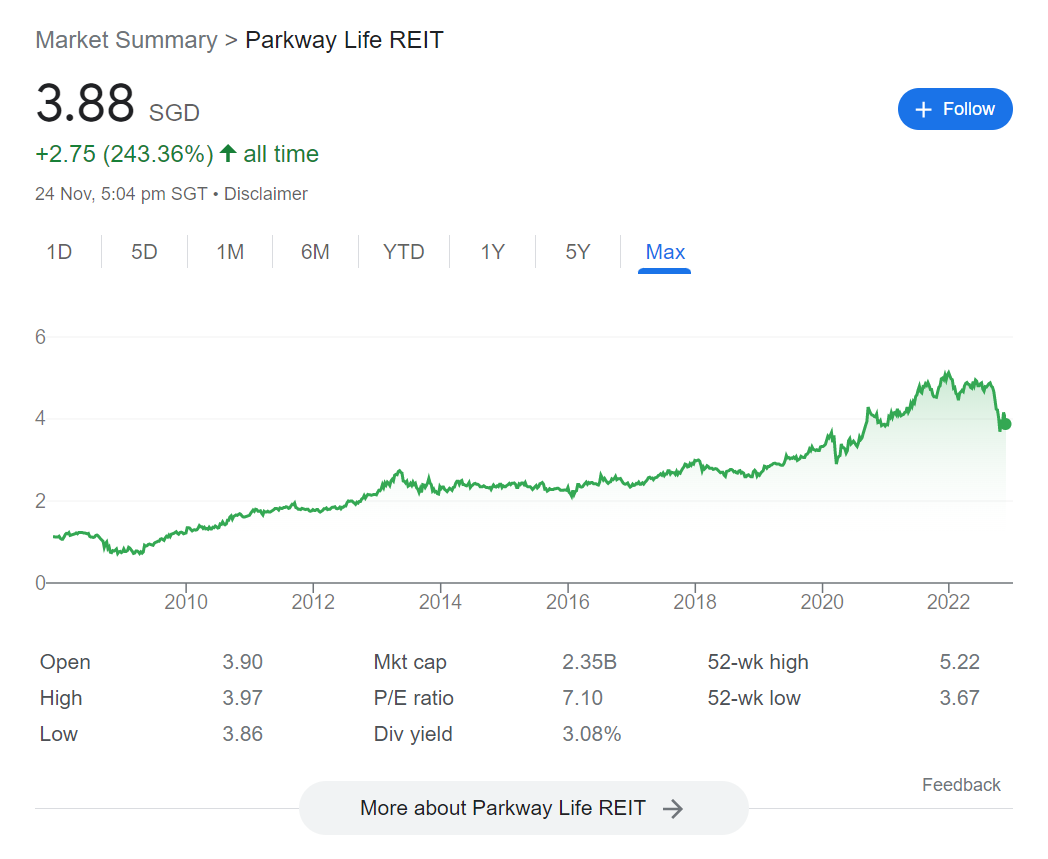Select the 6M chart range tab
The height and width of the screenshot is (859, 1048).
(315, 252)
